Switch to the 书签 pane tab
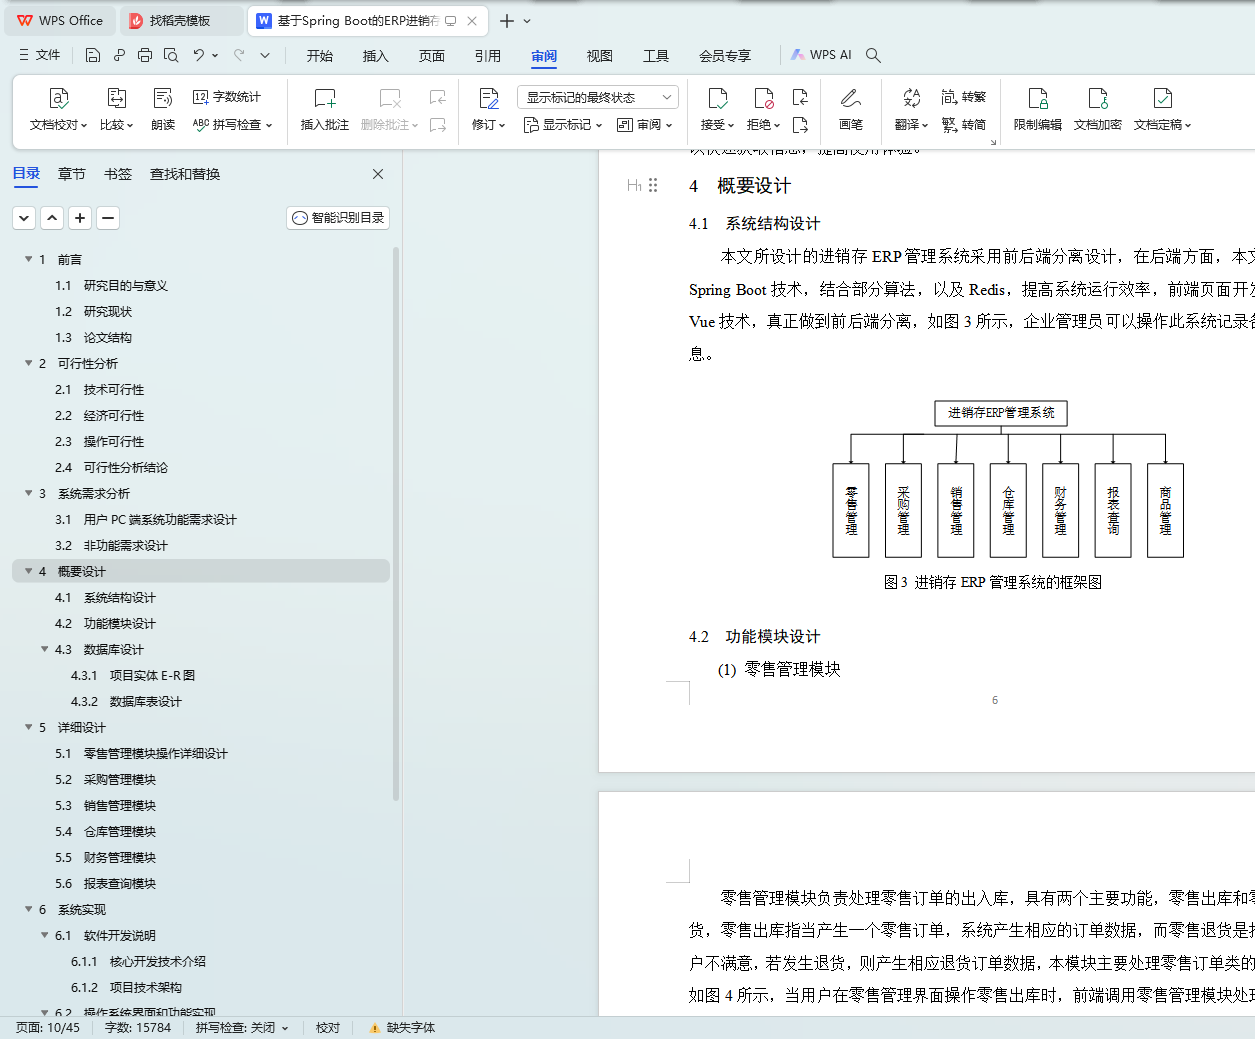1255x1039 pixels. pyautogui.click(x=118, y=174)
